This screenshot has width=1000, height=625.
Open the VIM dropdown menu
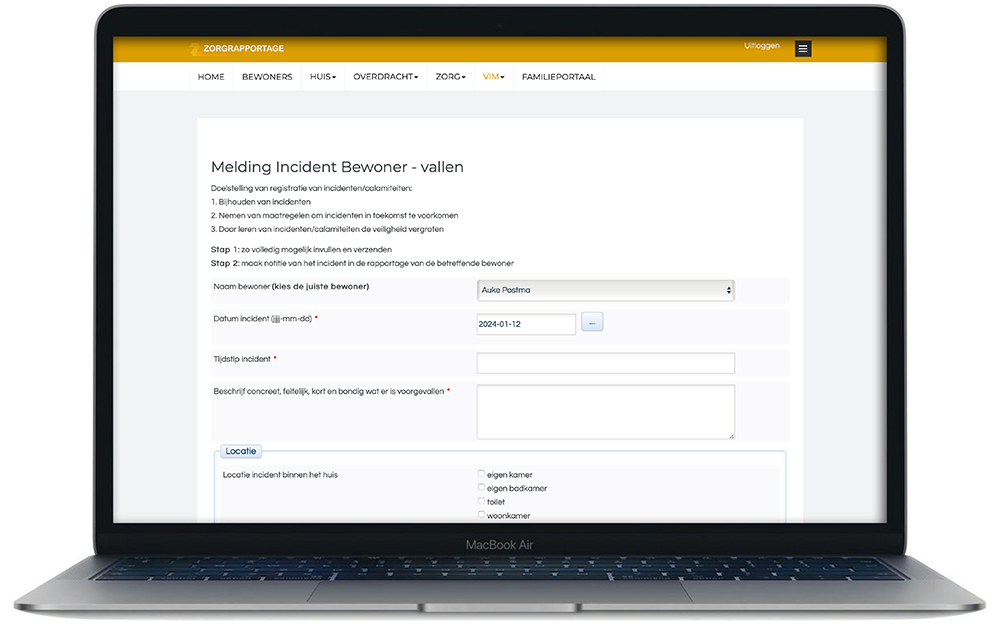click(x=493, y=77)
